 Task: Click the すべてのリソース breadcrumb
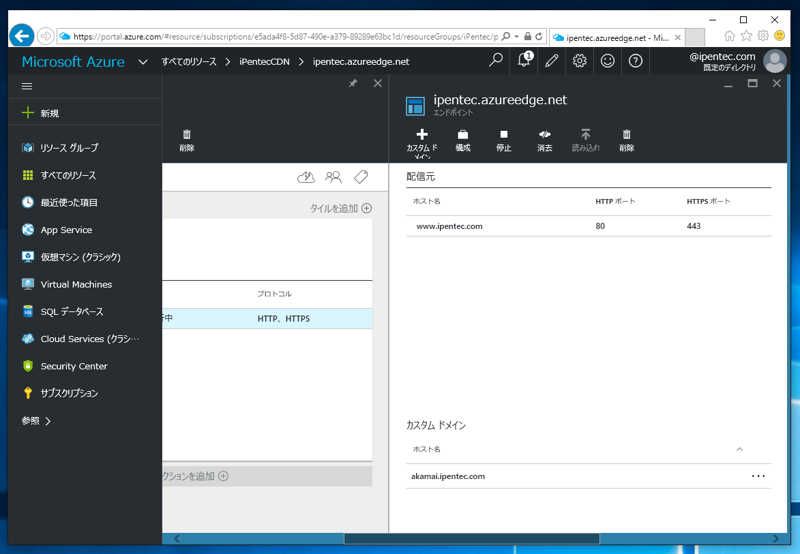[189, 62]
